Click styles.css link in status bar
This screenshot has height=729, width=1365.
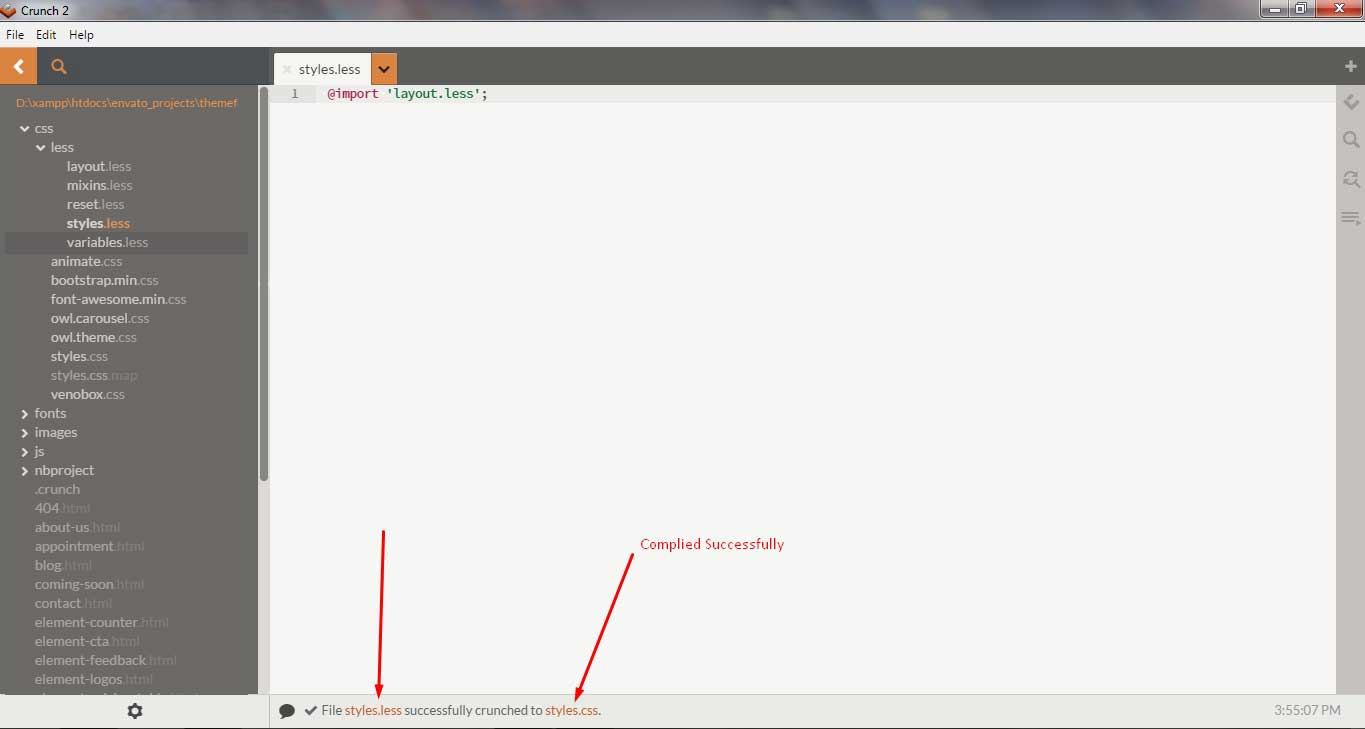(x=572, y=711)
